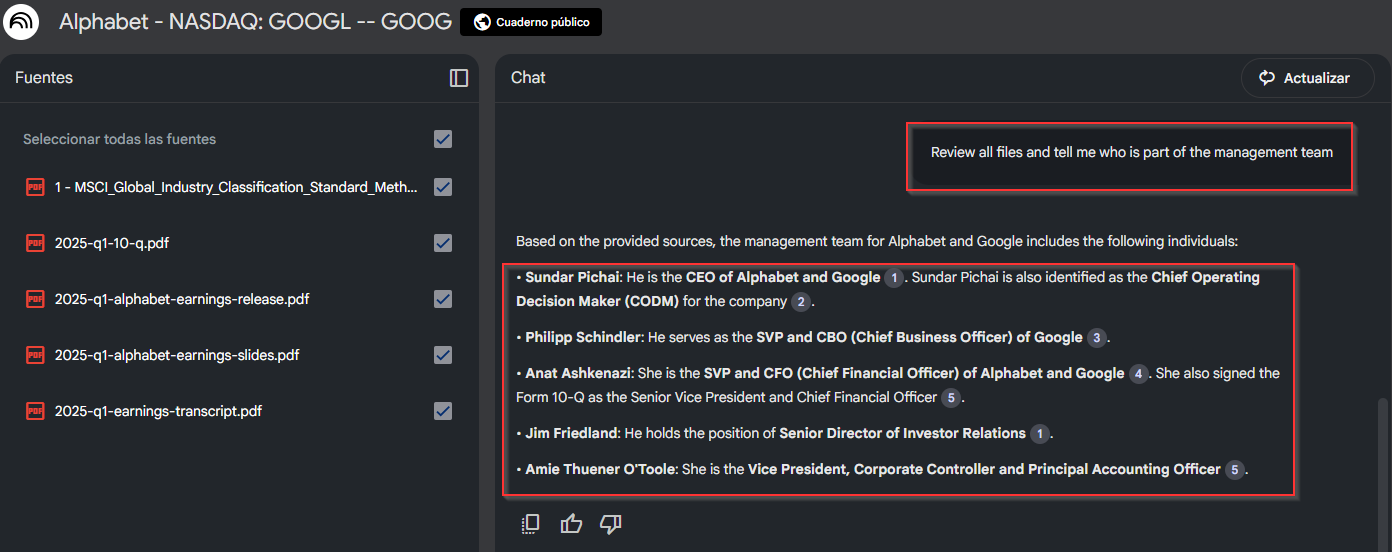The height and width of the screenshot is (552, 1392).
Task: Click the PDF icon for 2025-q1-10-q.pdf
Action: click(x=35, y=243)
